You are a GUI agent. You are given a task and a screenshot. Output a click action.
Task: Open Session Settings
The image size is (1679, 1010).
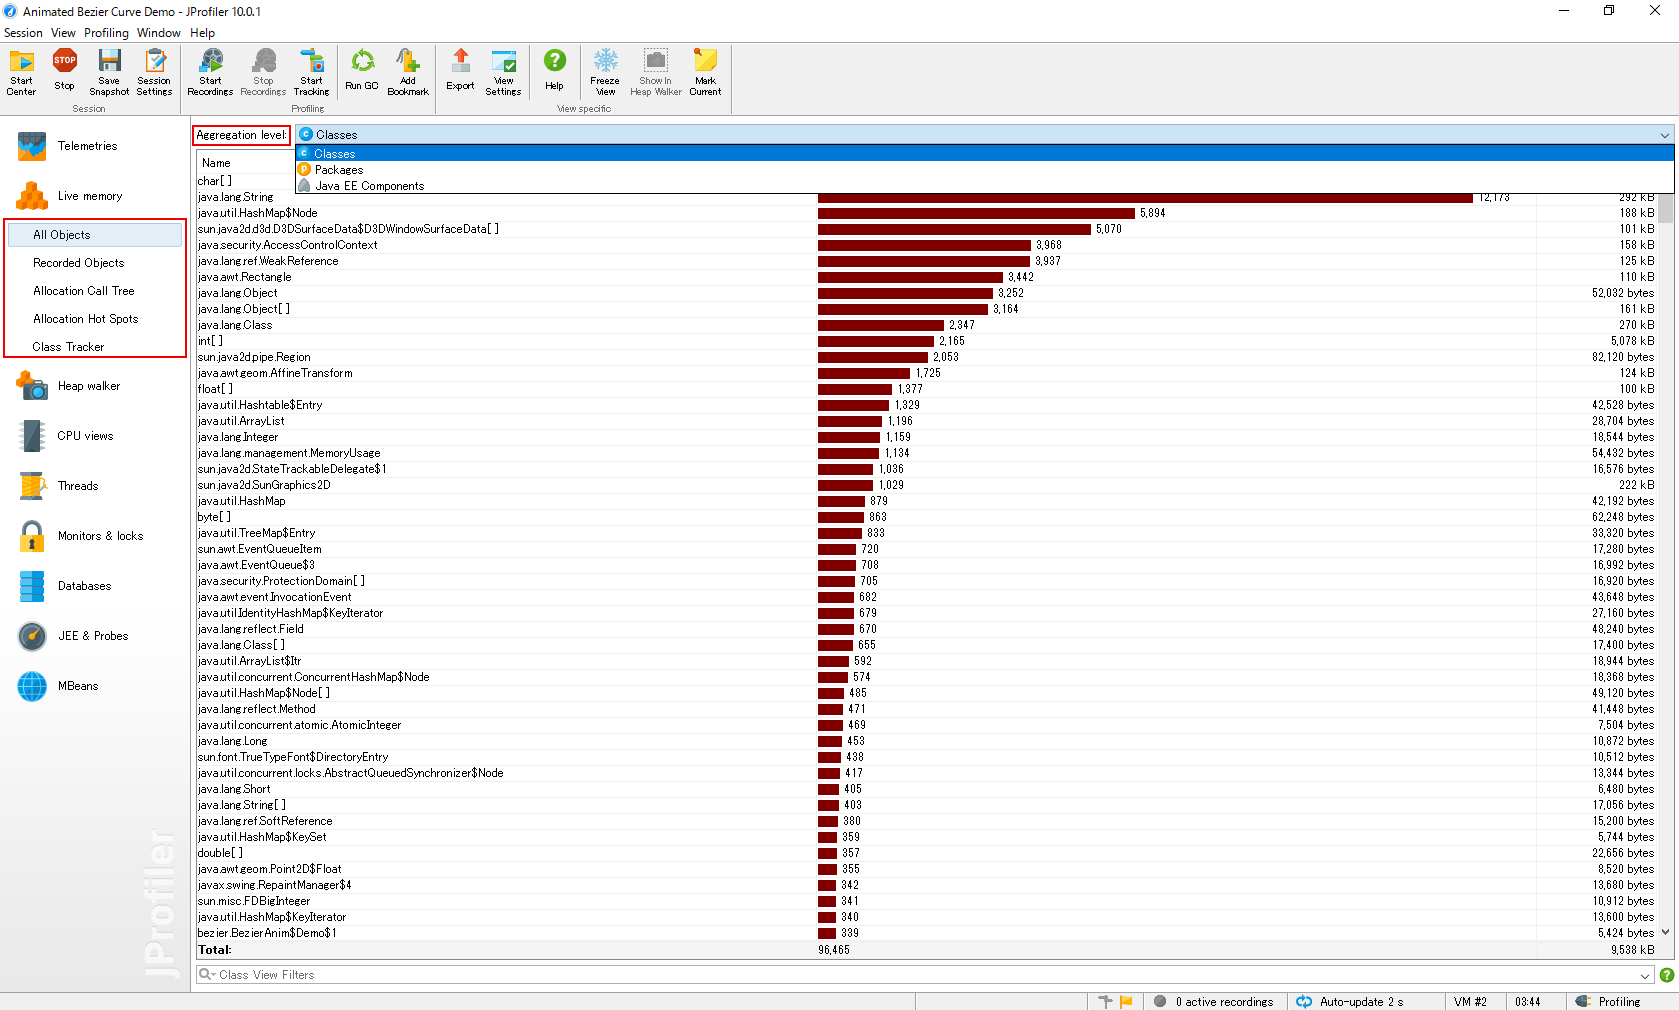(154, 72)
